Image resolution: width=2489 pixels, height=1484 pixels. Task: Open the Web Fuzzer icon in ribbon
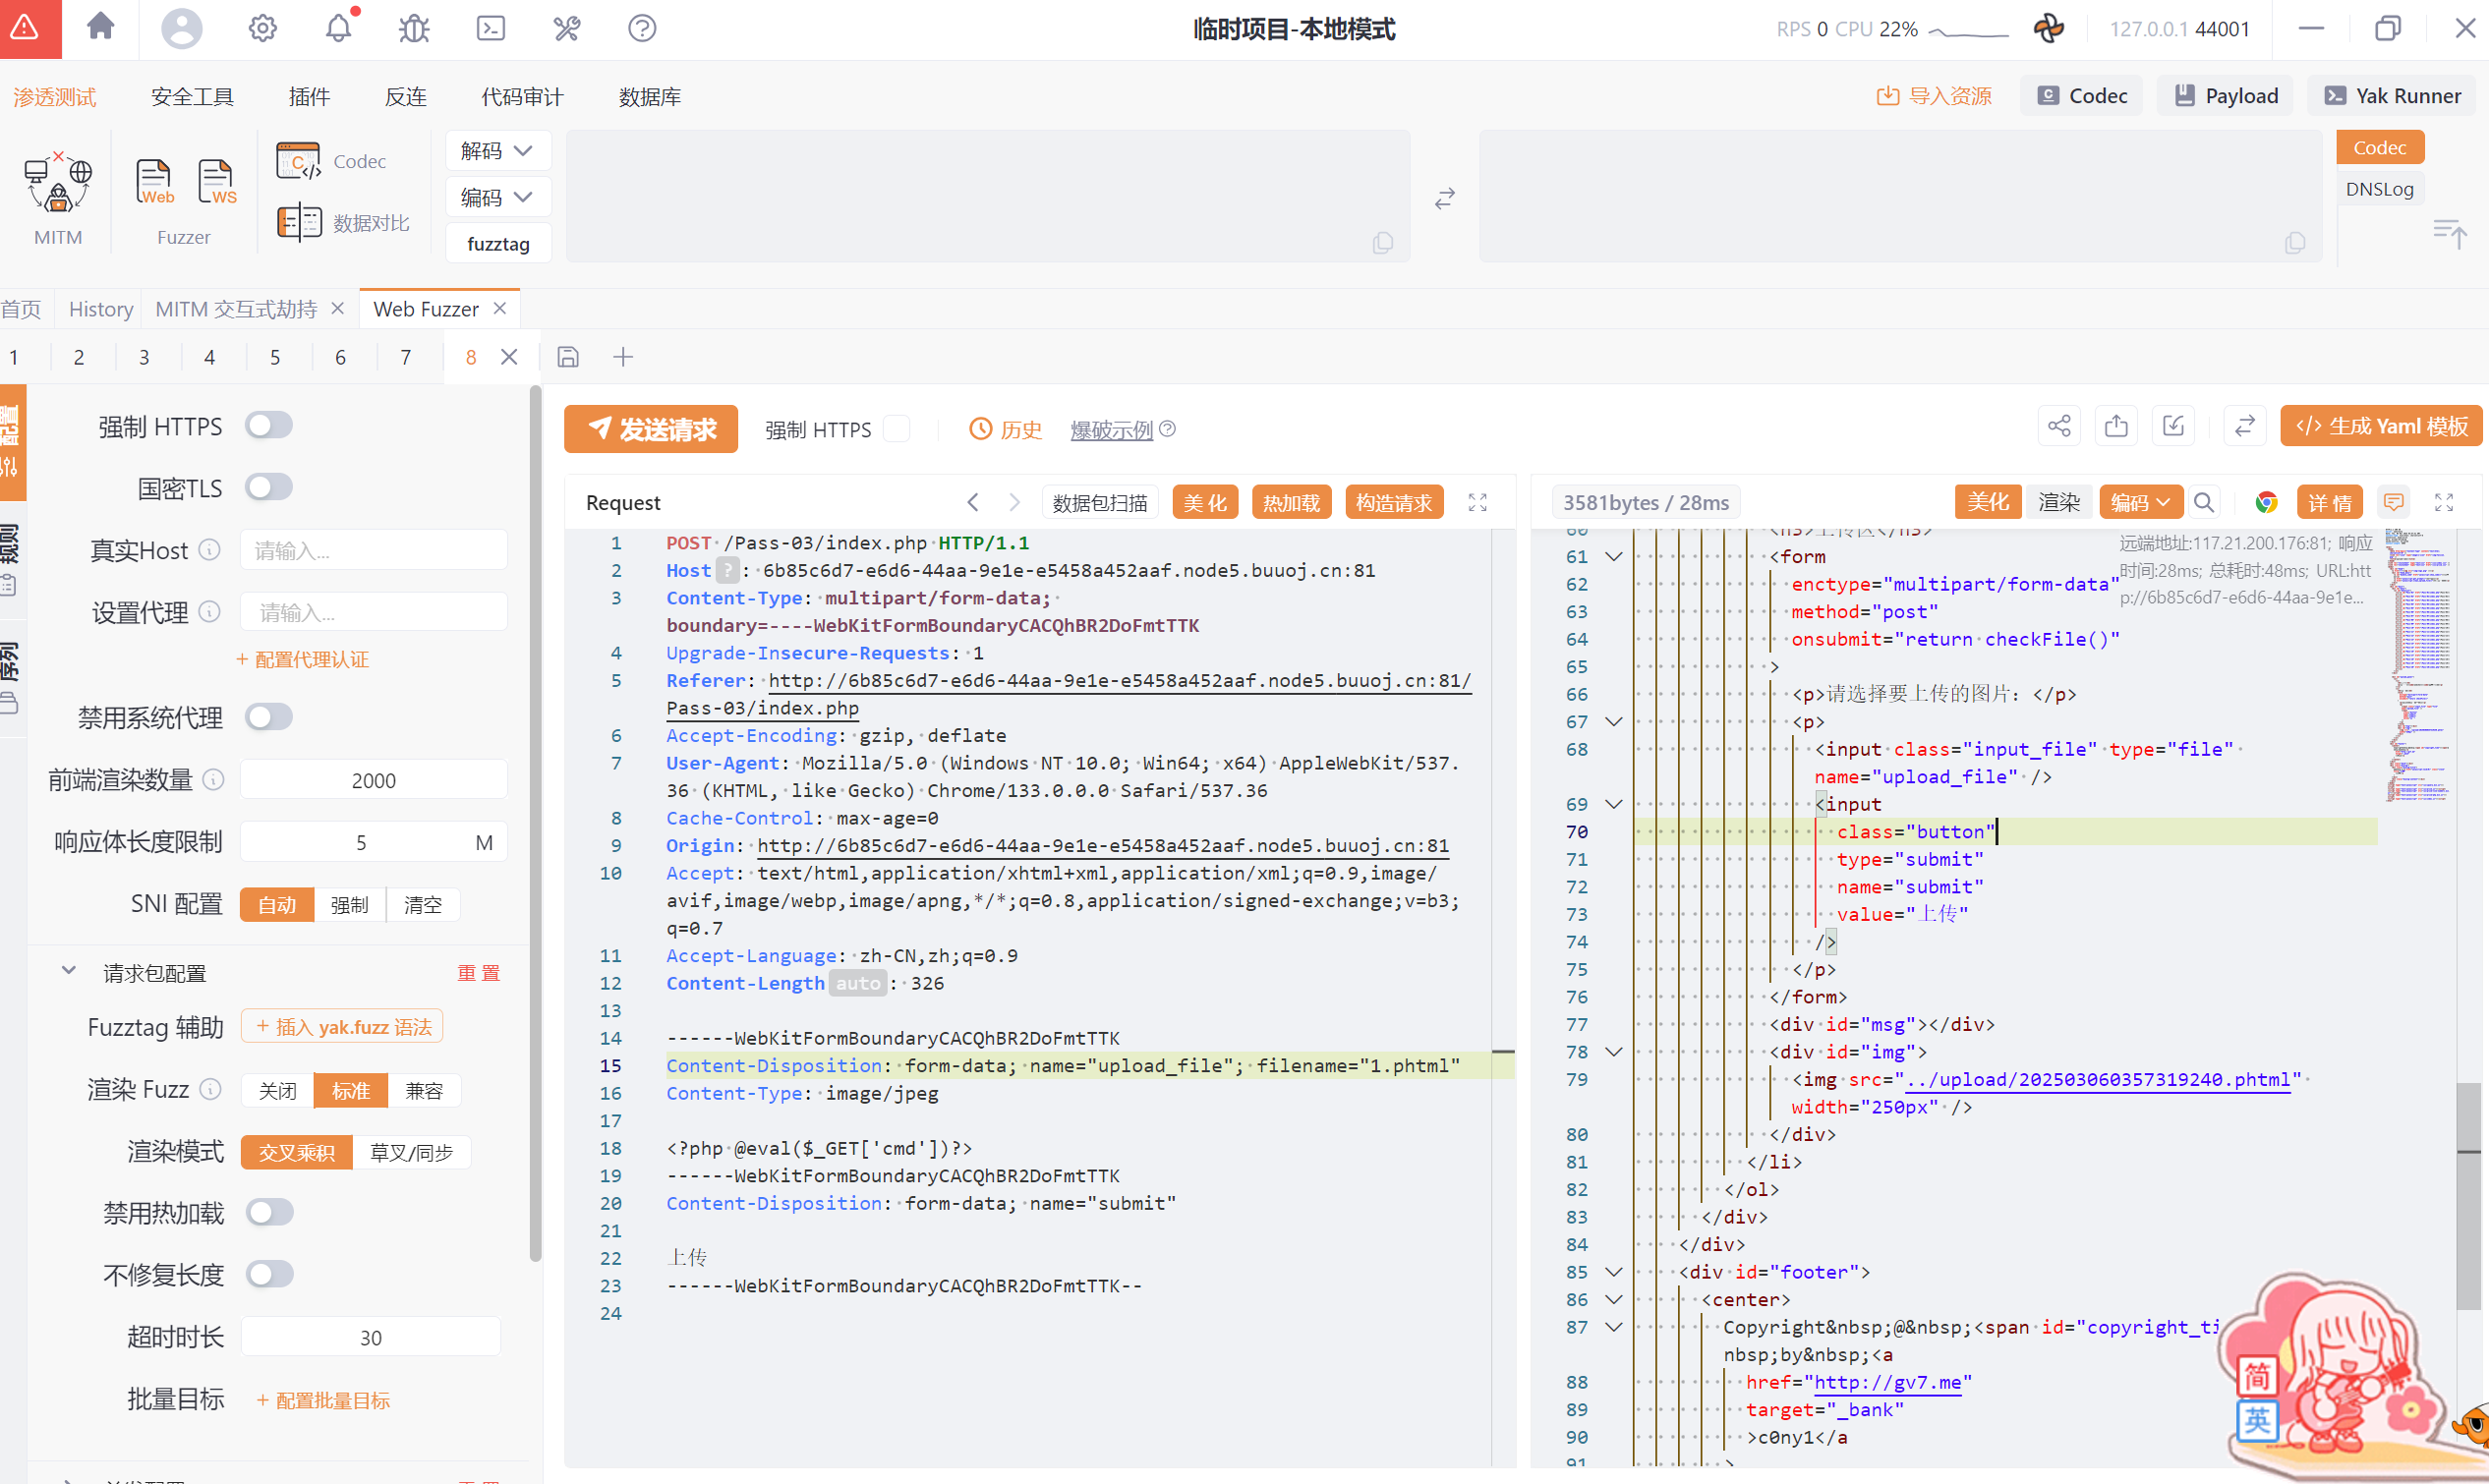(x=155, y=183)
